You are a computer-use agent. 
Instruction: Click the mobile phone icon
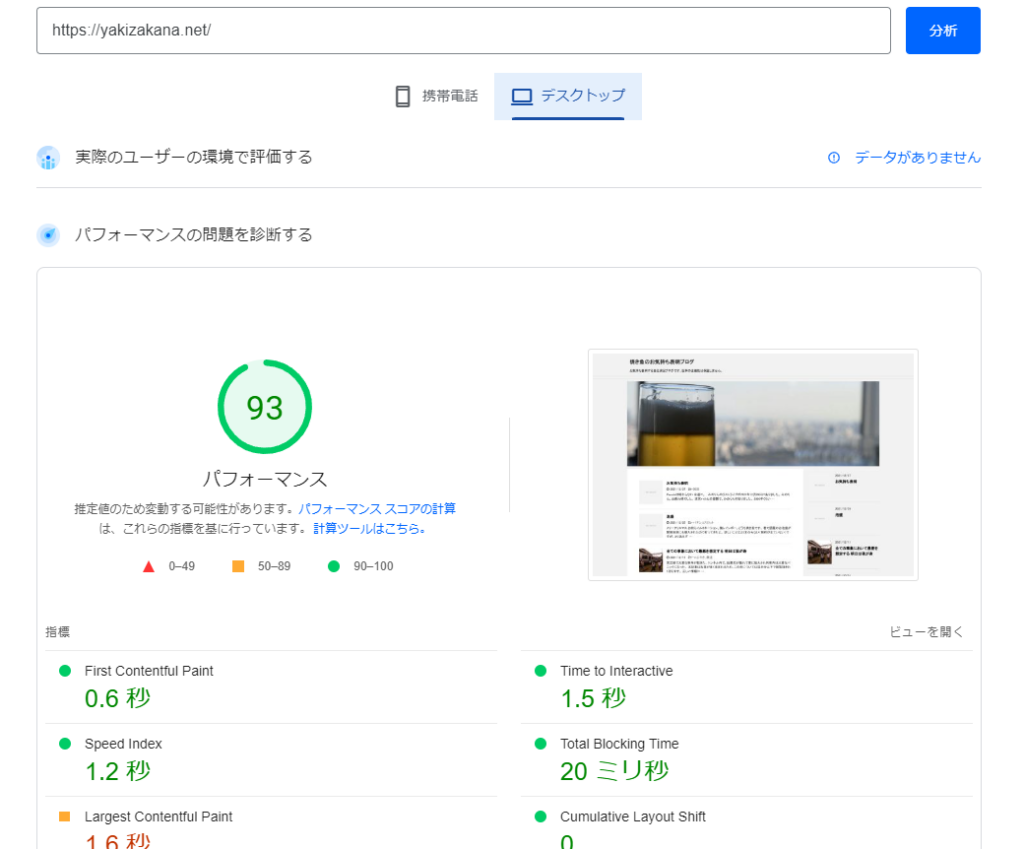click(403, 96)
